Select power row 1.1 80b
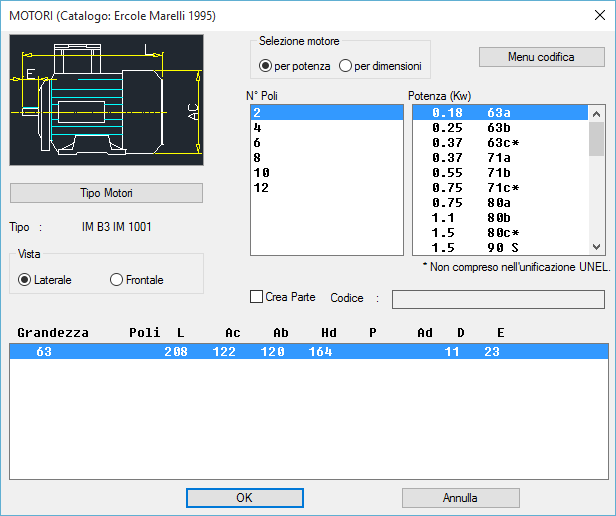 [x=500, y=217]
